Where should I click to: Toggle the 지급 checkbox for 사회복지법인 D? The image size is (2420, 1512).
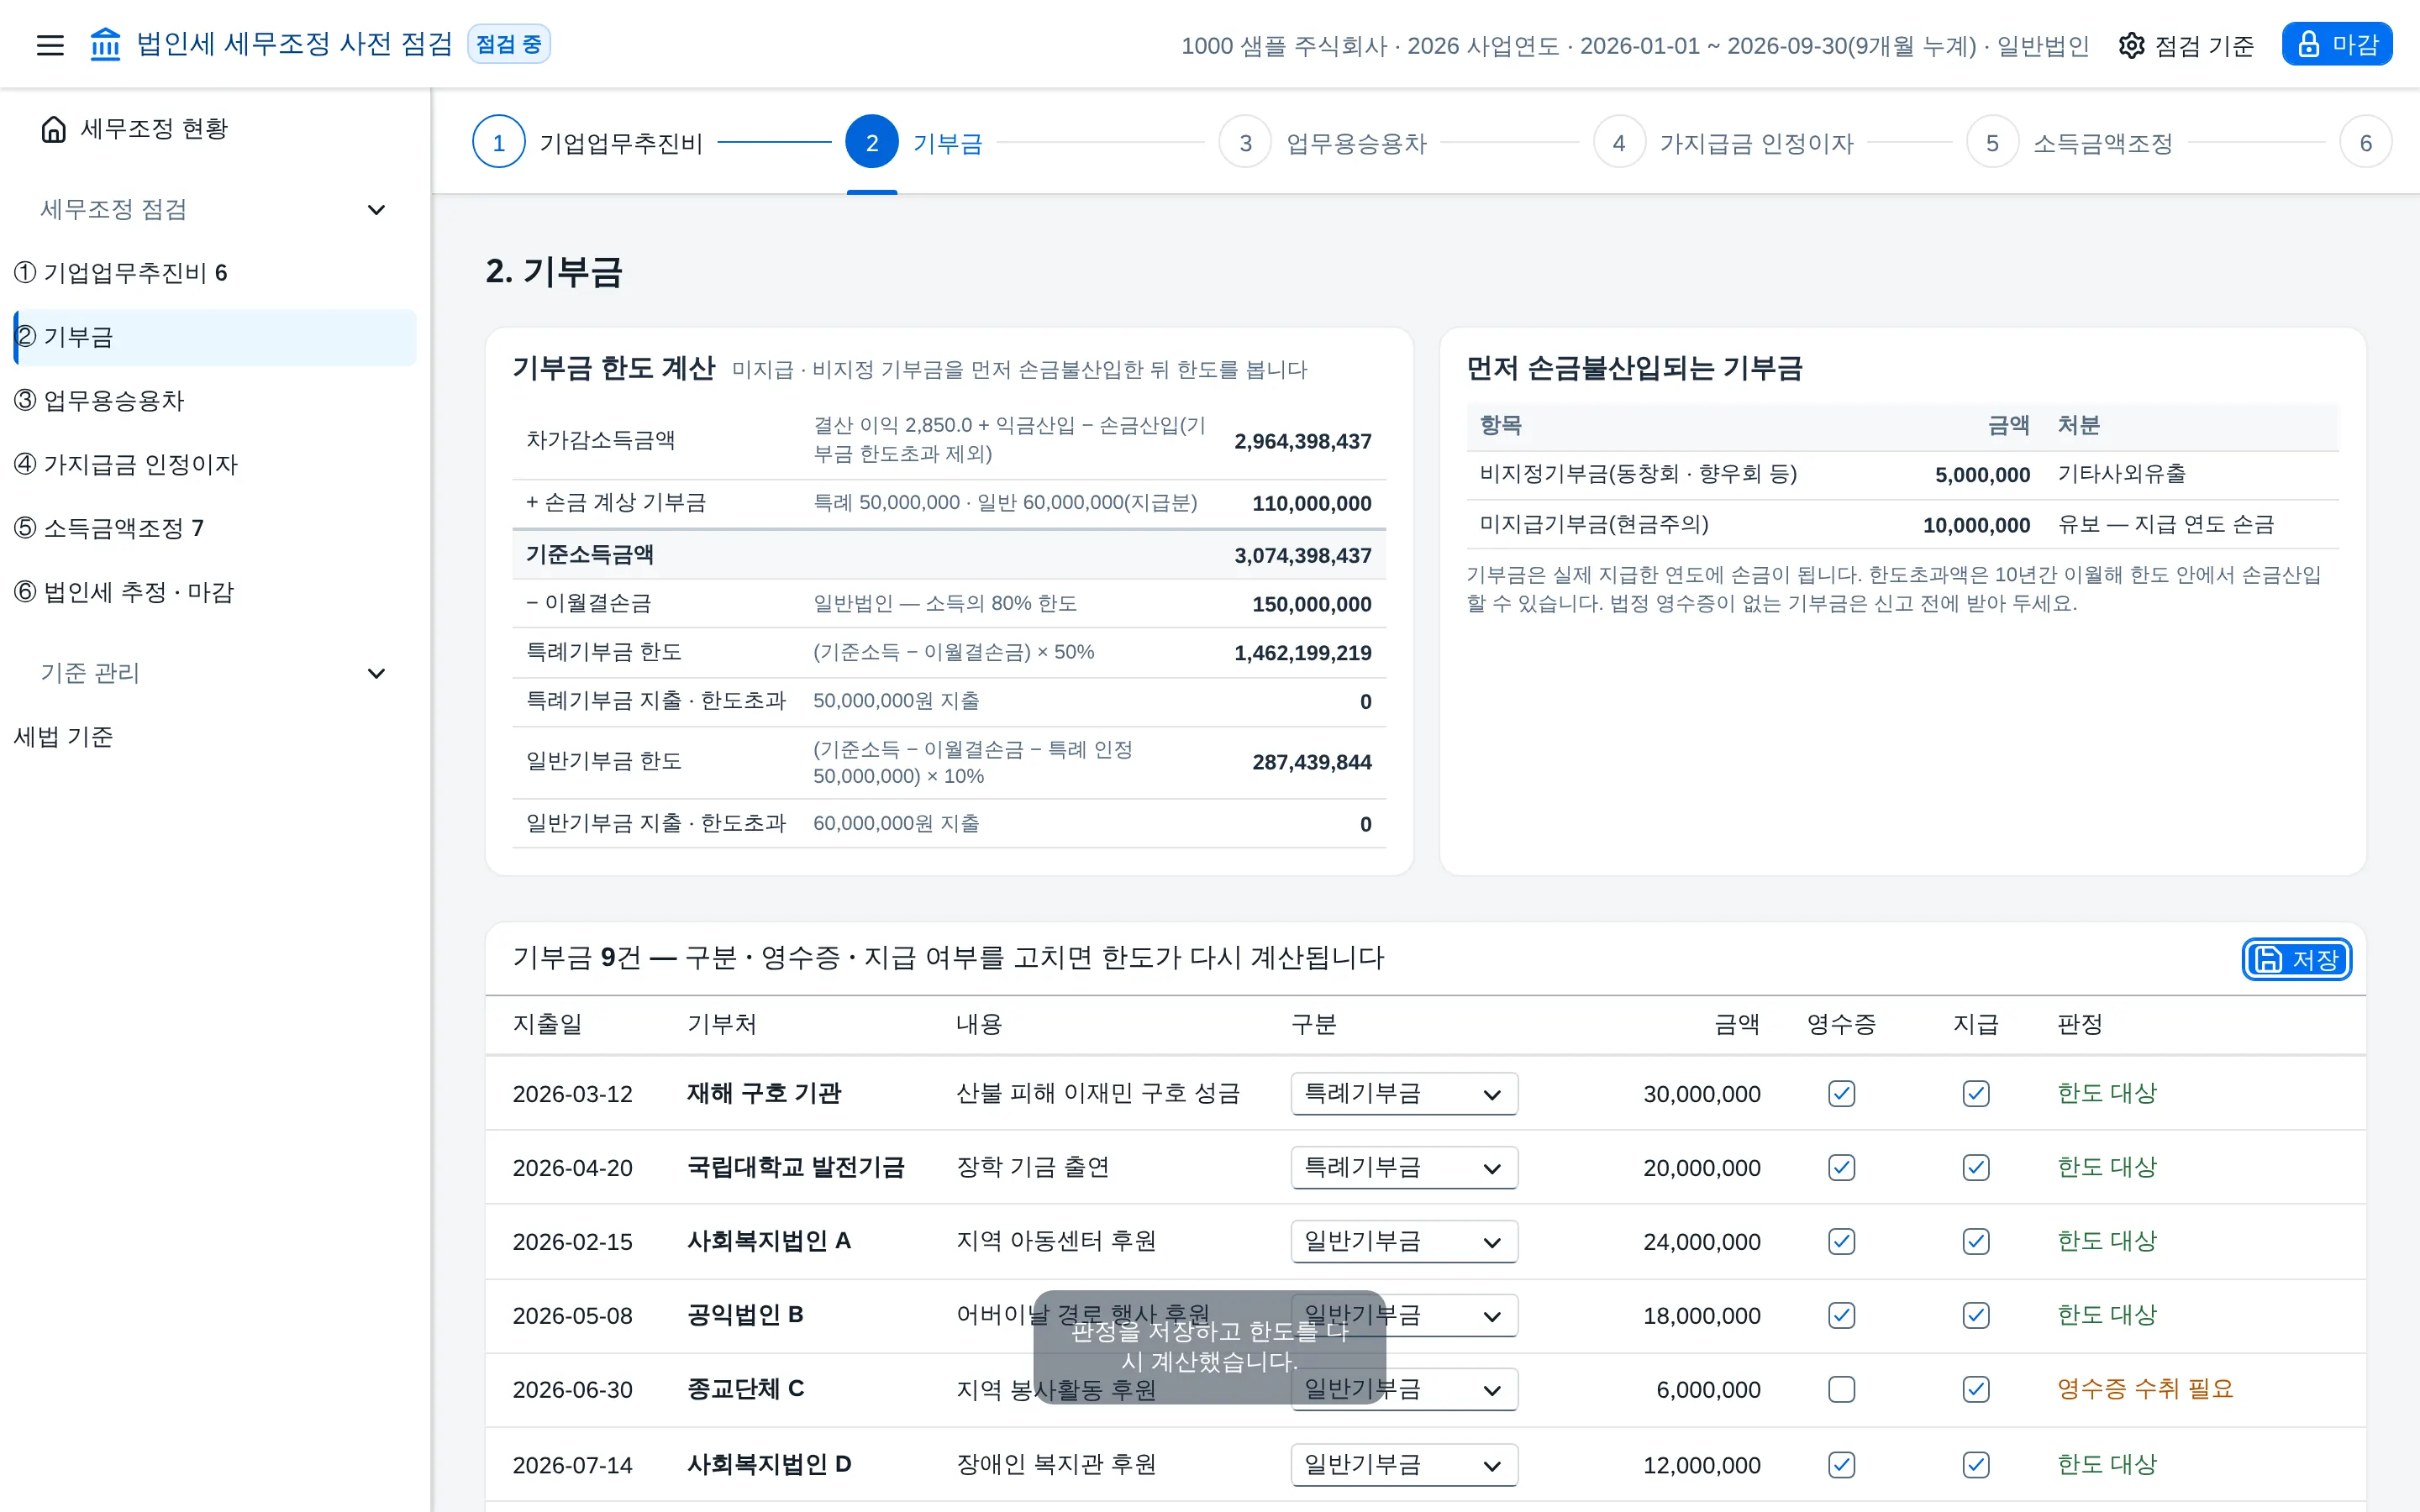click(x=1976, y=1464)
